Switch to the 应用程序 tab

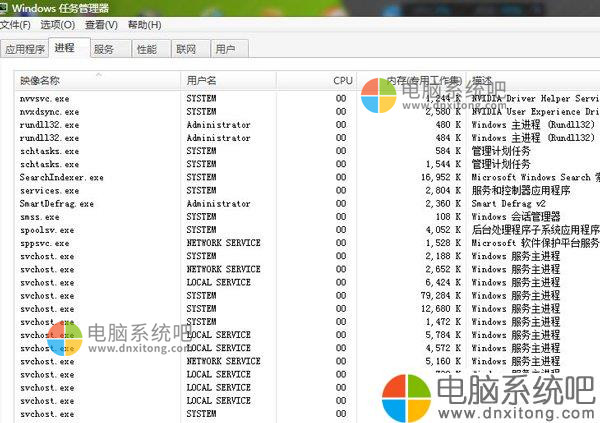(x=25, y=49)
